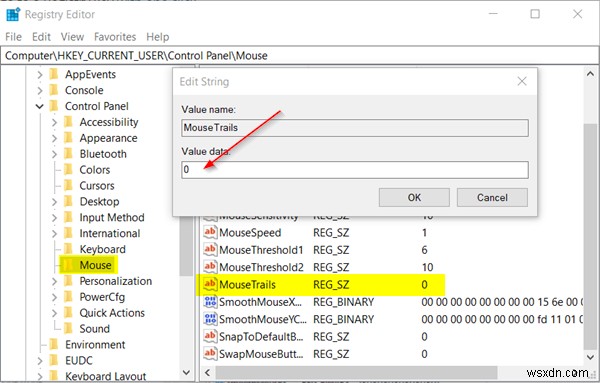The height and width of the screenshot is (383, 600).
Task: Click MouseThreshold2 data value 10
Action: click(x=427, y=267)
